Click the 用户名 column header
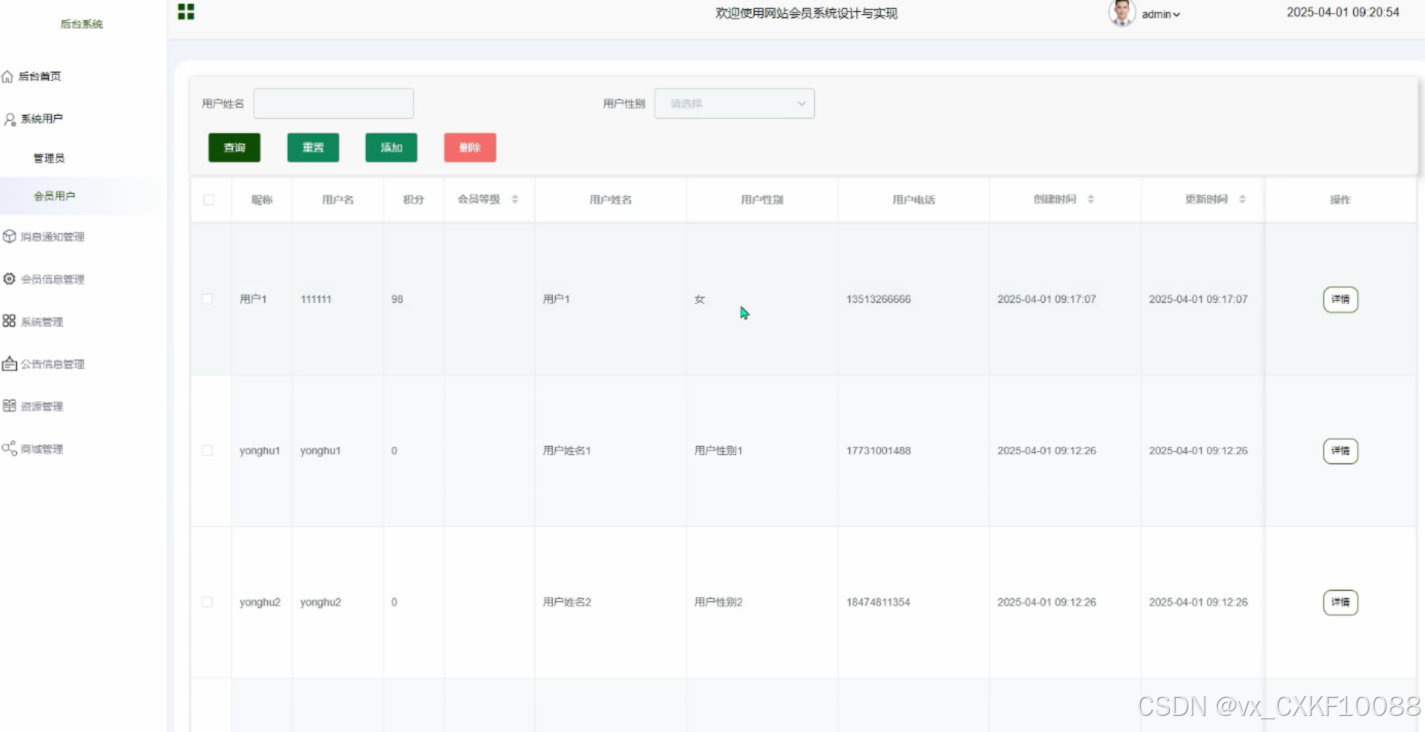 338,200
